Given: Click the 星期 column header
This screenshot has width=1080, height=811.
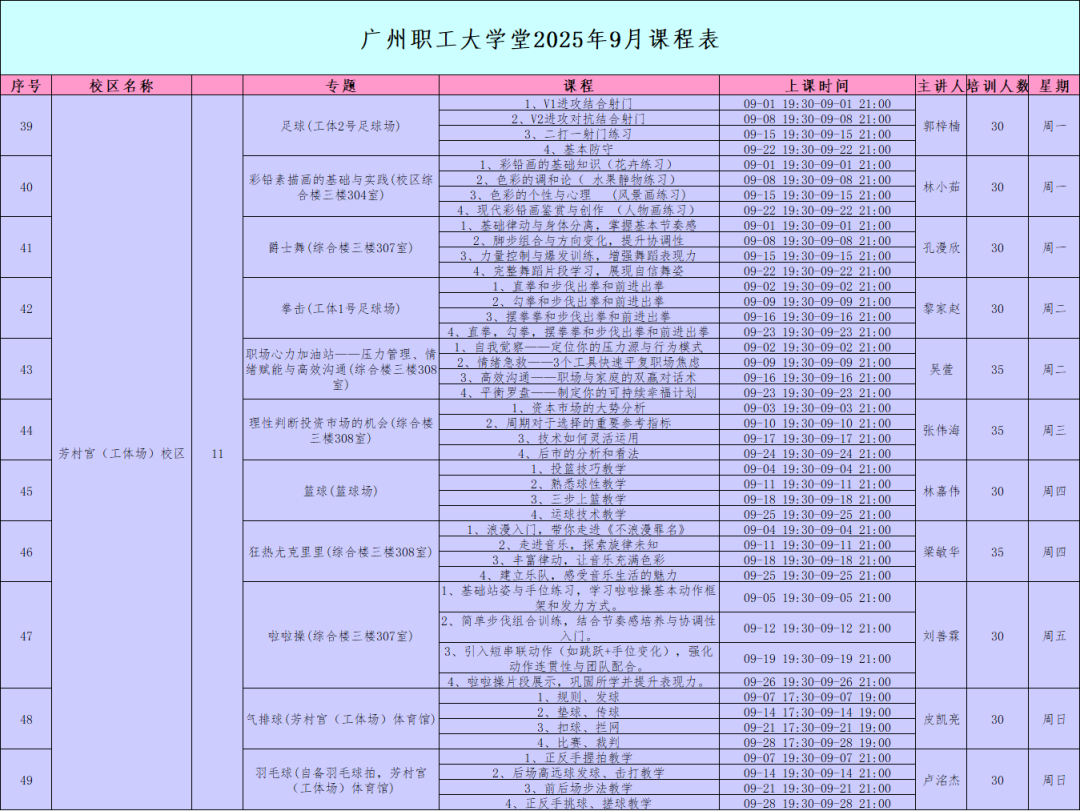Looking at the screenshot, I should tap(1054, 86).
